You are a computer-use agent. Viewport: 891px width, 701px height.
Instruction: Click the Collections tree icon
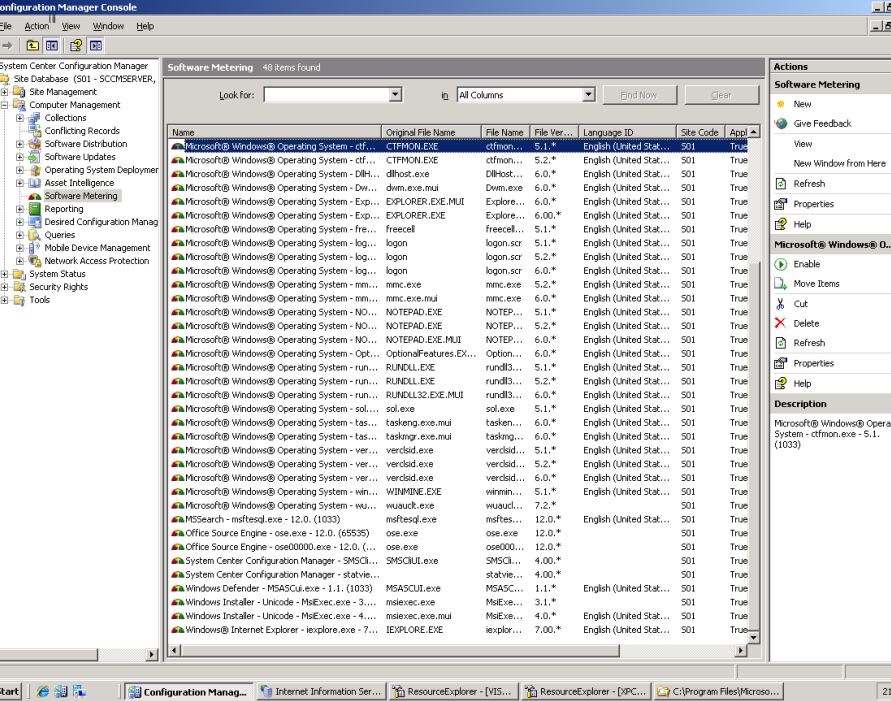[x=35, y=118]
